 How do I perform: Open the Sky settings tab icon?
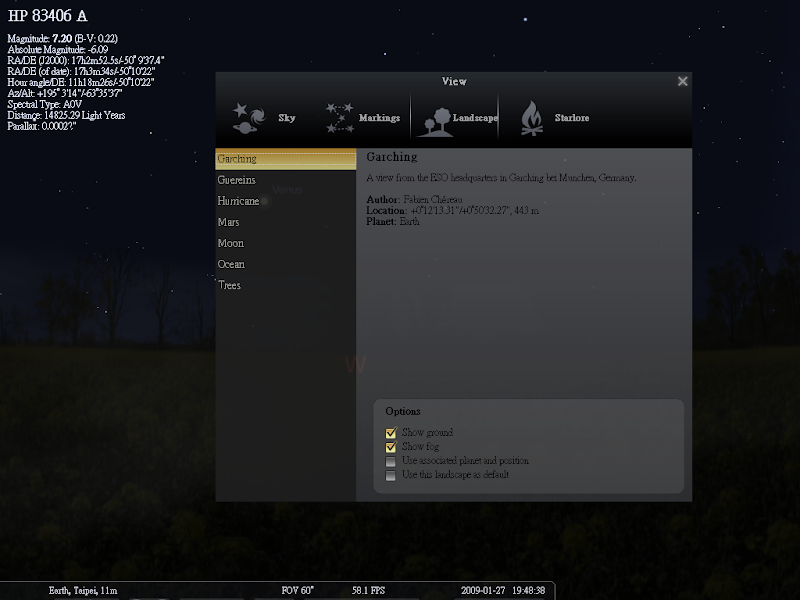coord(249,118)
